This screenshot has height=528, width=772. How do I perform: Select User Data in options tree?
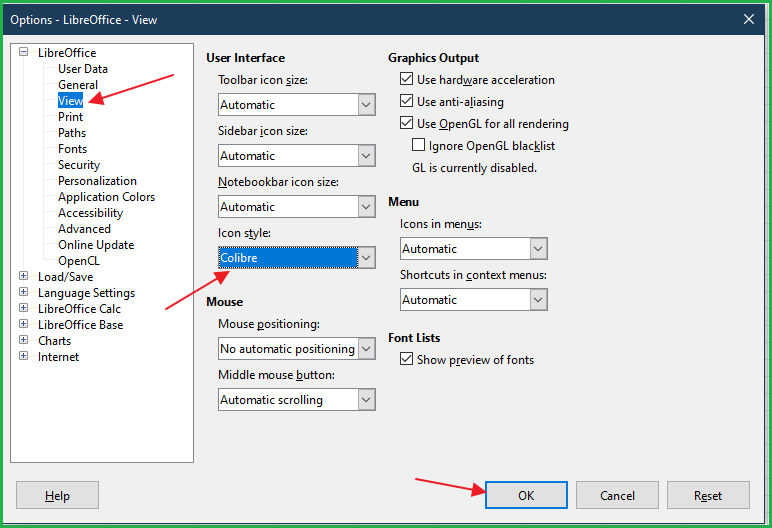83,69
